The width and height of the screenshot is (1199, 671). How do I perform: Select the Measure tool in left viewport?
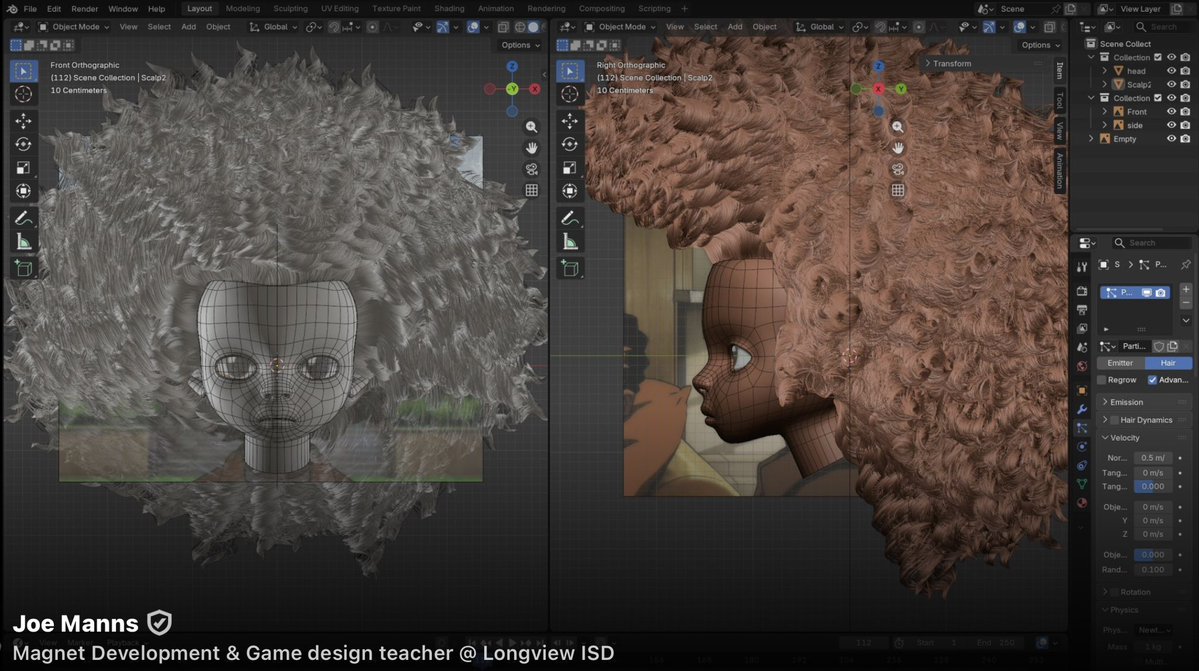(23, 241)
